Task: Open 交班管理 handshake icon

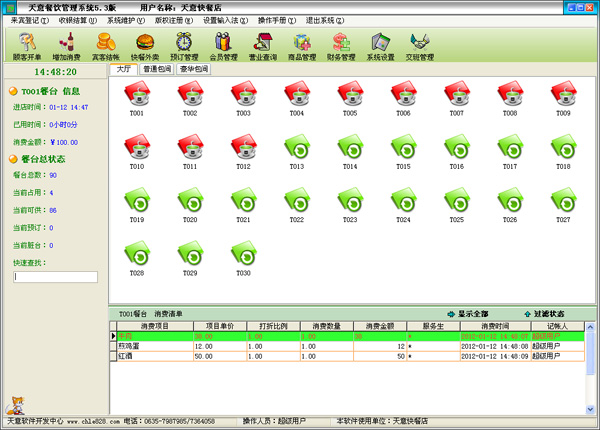Action: click(420, 45)
